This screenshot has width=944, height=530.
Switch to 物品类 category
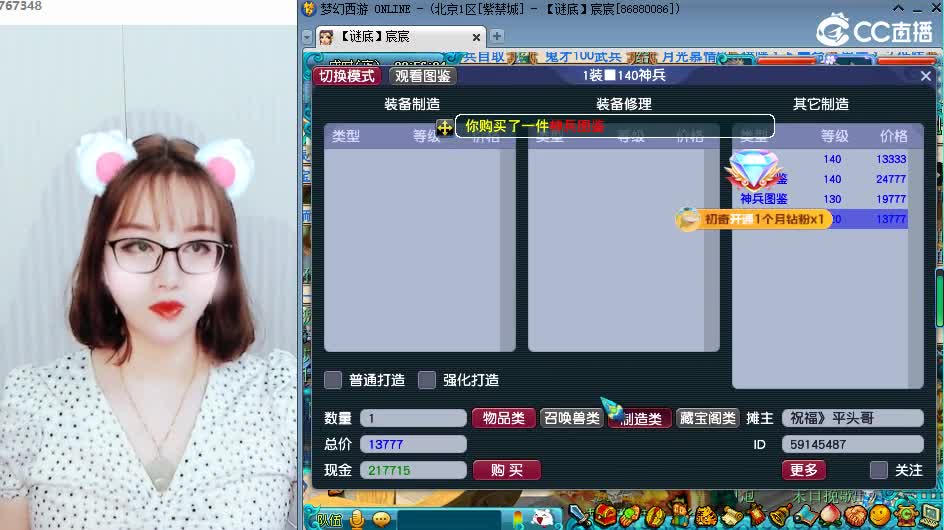tap(504, 418)
